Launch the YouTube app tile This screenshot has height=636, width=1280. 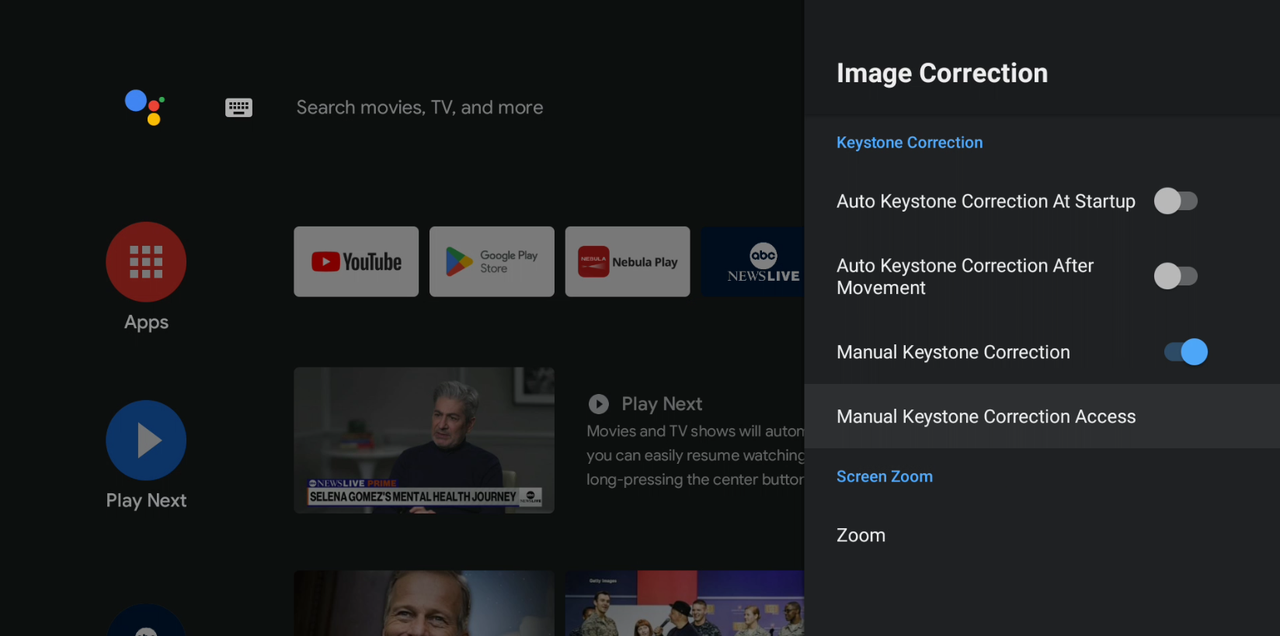(x=356, y=262)
